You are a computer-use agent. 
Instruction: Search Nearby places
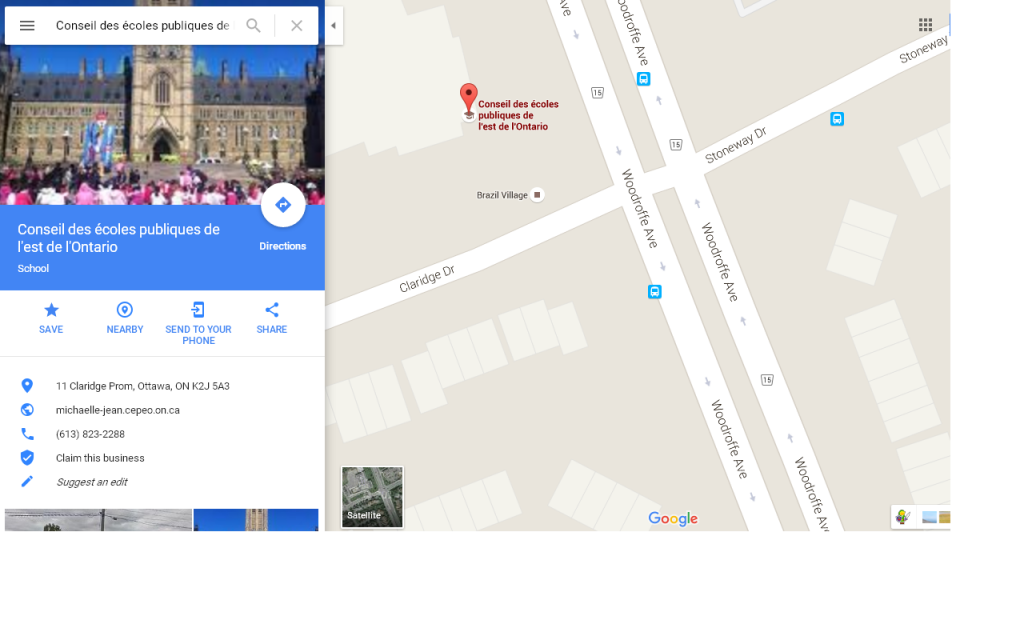(x=125, y=317)
